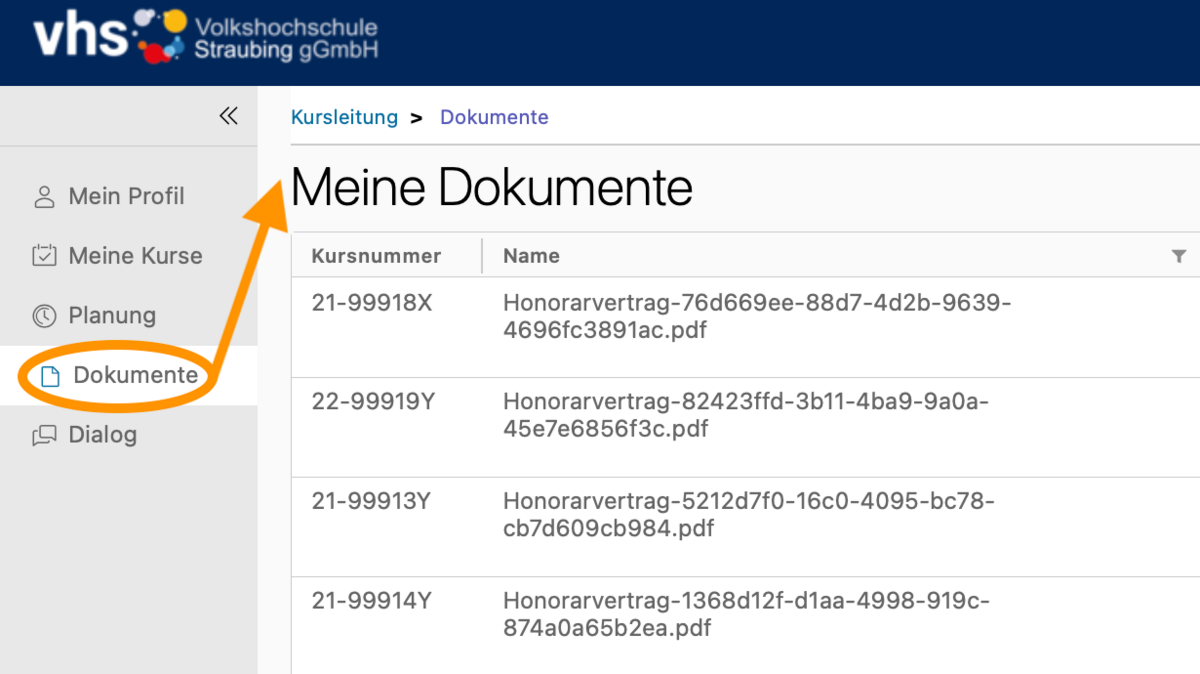Image resolution: width=1200 pixels, height=674 pixels.
Task: Click the Dialog chat bubbles icon
Action: coord(44,435)
